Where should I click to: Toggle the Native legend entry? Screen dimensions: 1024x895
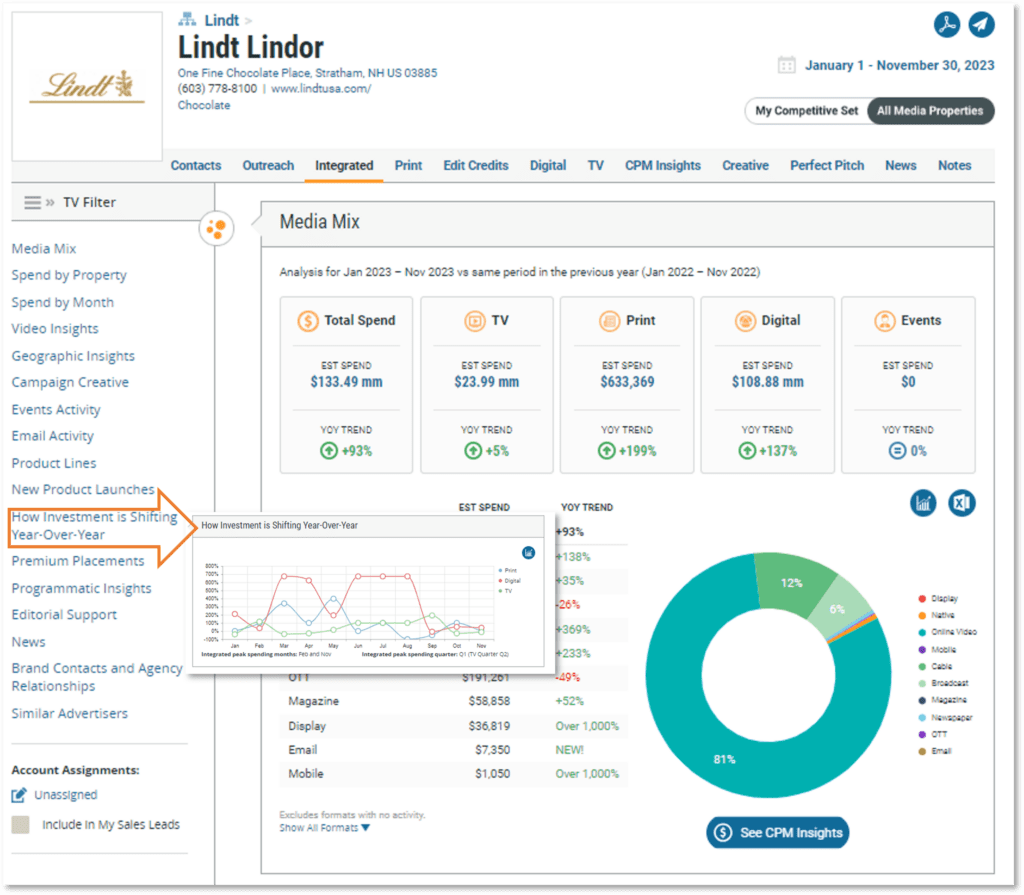[x=936, y=615]
